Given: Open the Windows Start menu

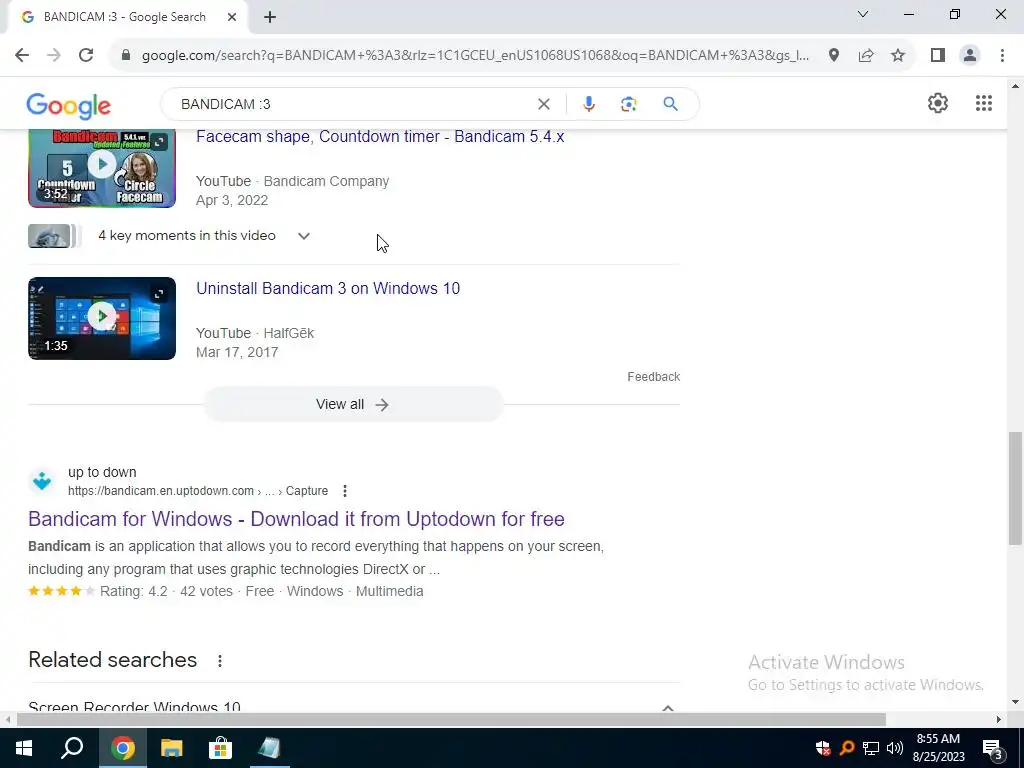Looking at the screenshot, I should click(24, 748).
